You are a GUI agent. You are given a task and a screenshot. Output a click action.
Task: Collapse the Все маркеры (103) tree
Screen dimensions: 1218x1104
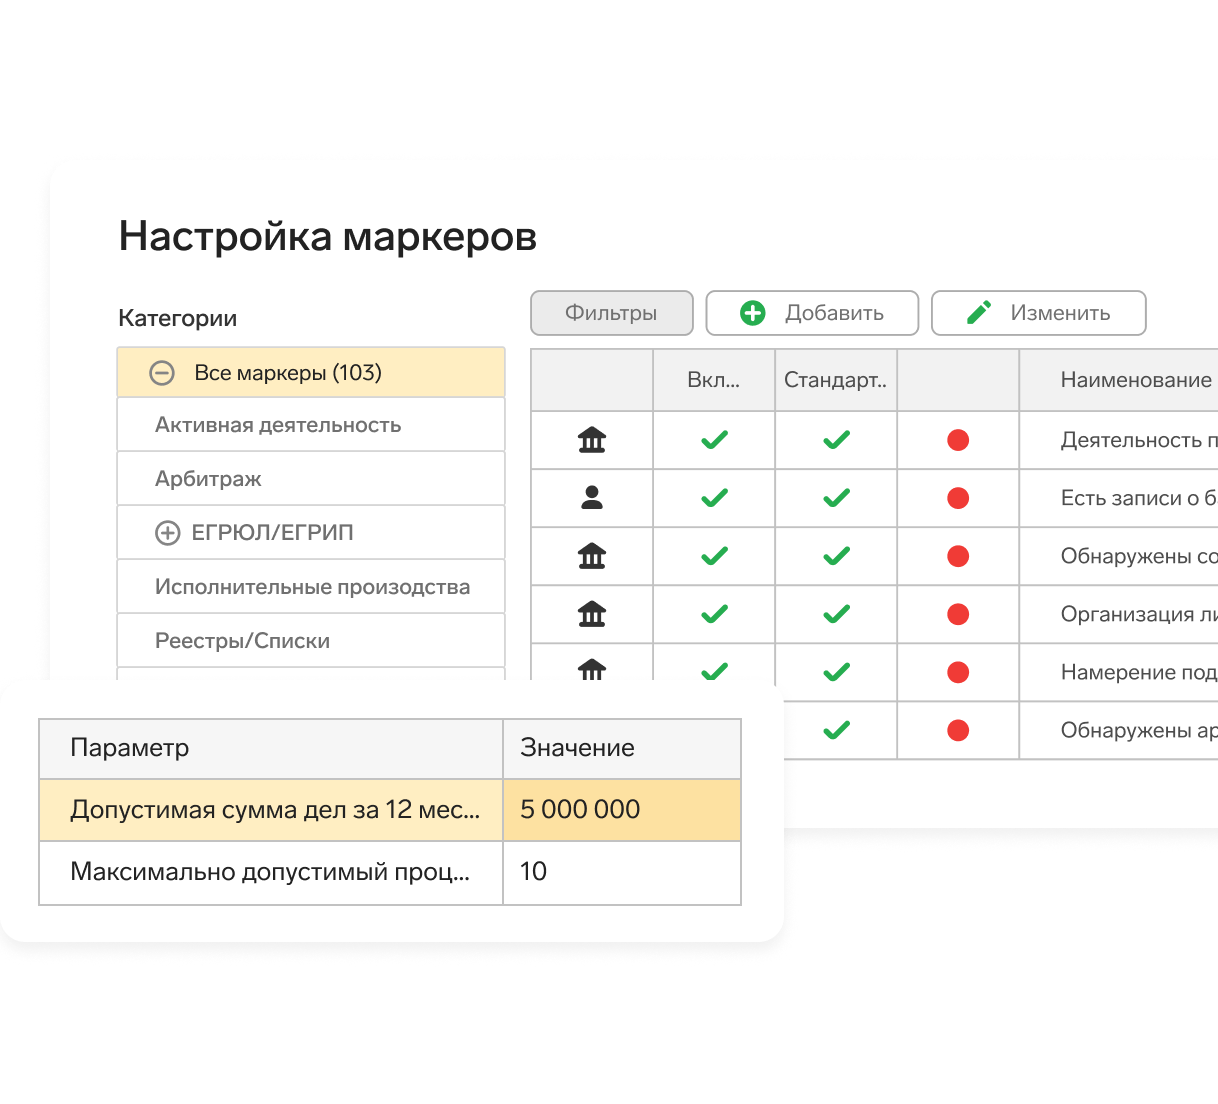162,373
